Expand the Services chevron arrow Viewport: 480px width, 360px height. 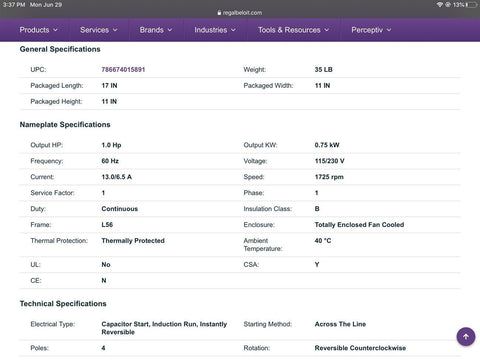115,30
